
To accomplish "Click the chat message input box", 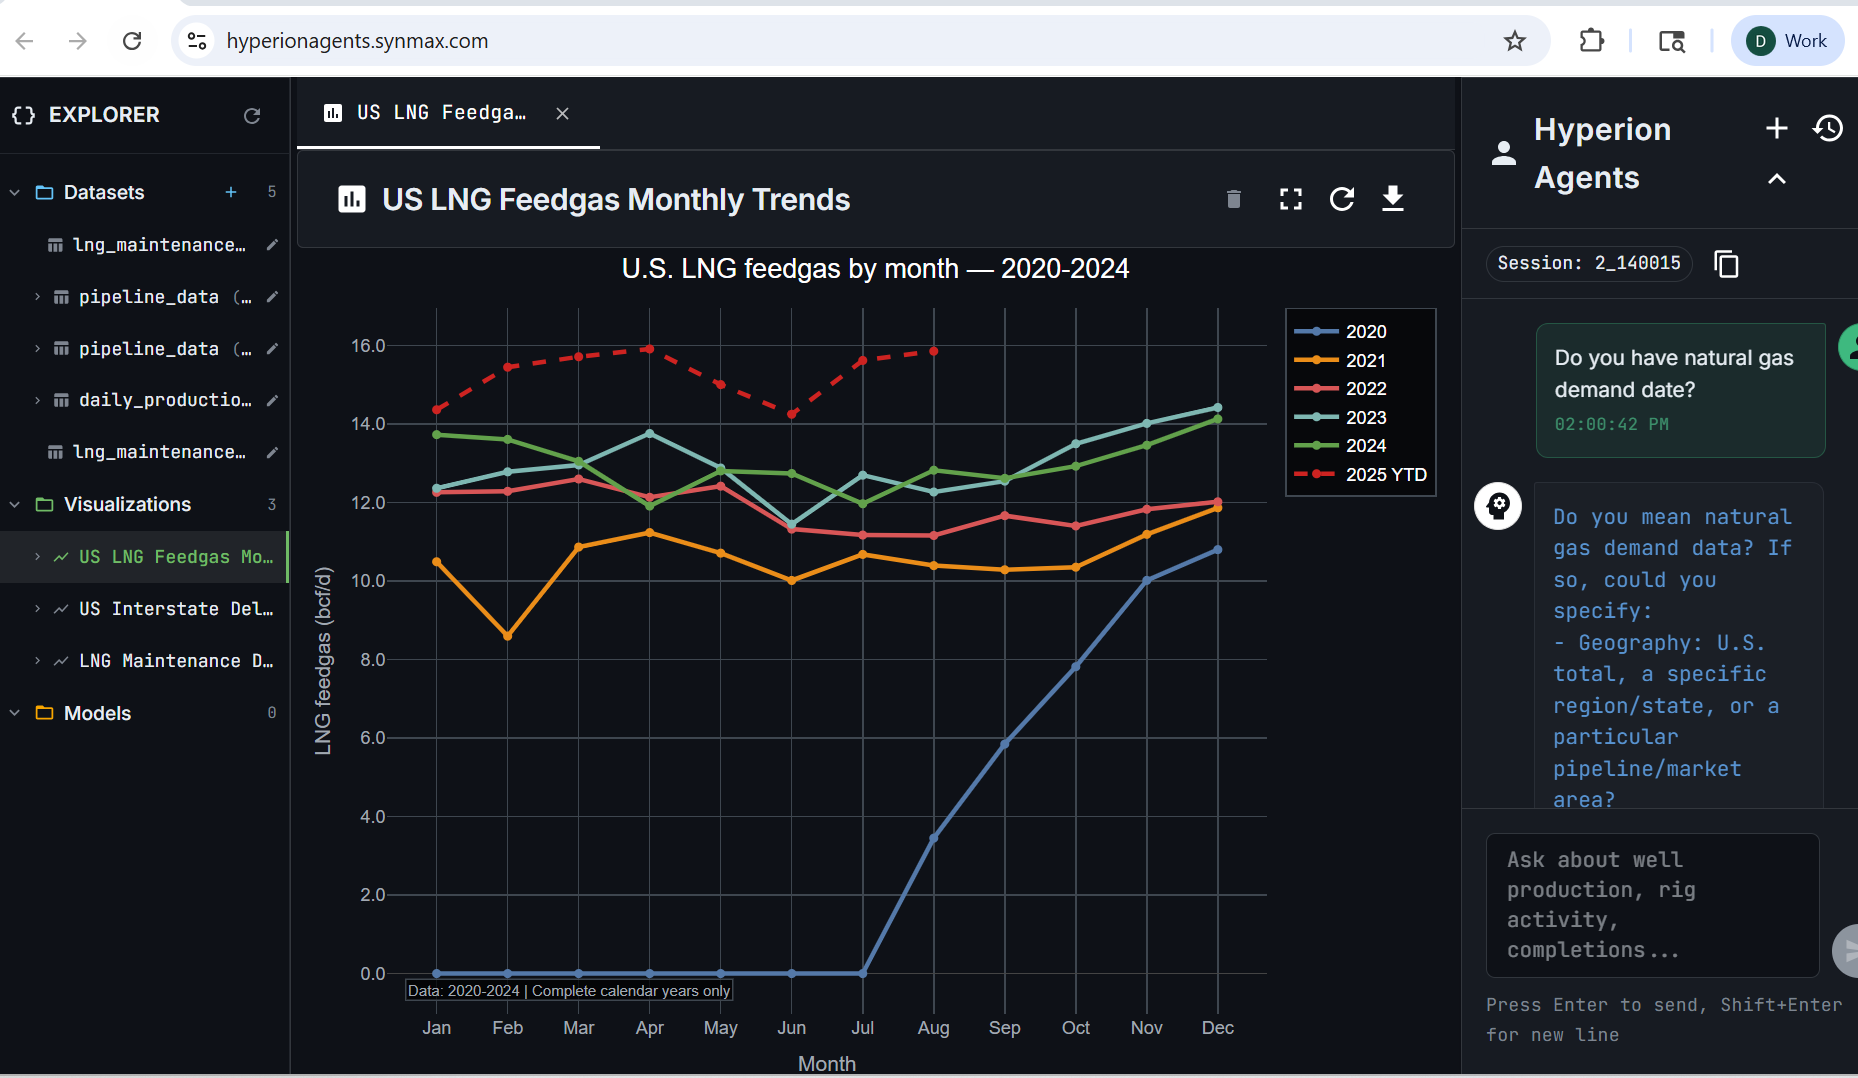I will coord(1652,905).
